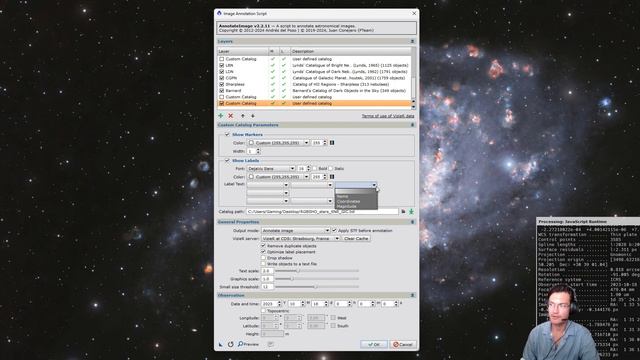Open the Font dropdown showing DejaVu Sans
Screen dimensions: 640x360
click(271, 169)
